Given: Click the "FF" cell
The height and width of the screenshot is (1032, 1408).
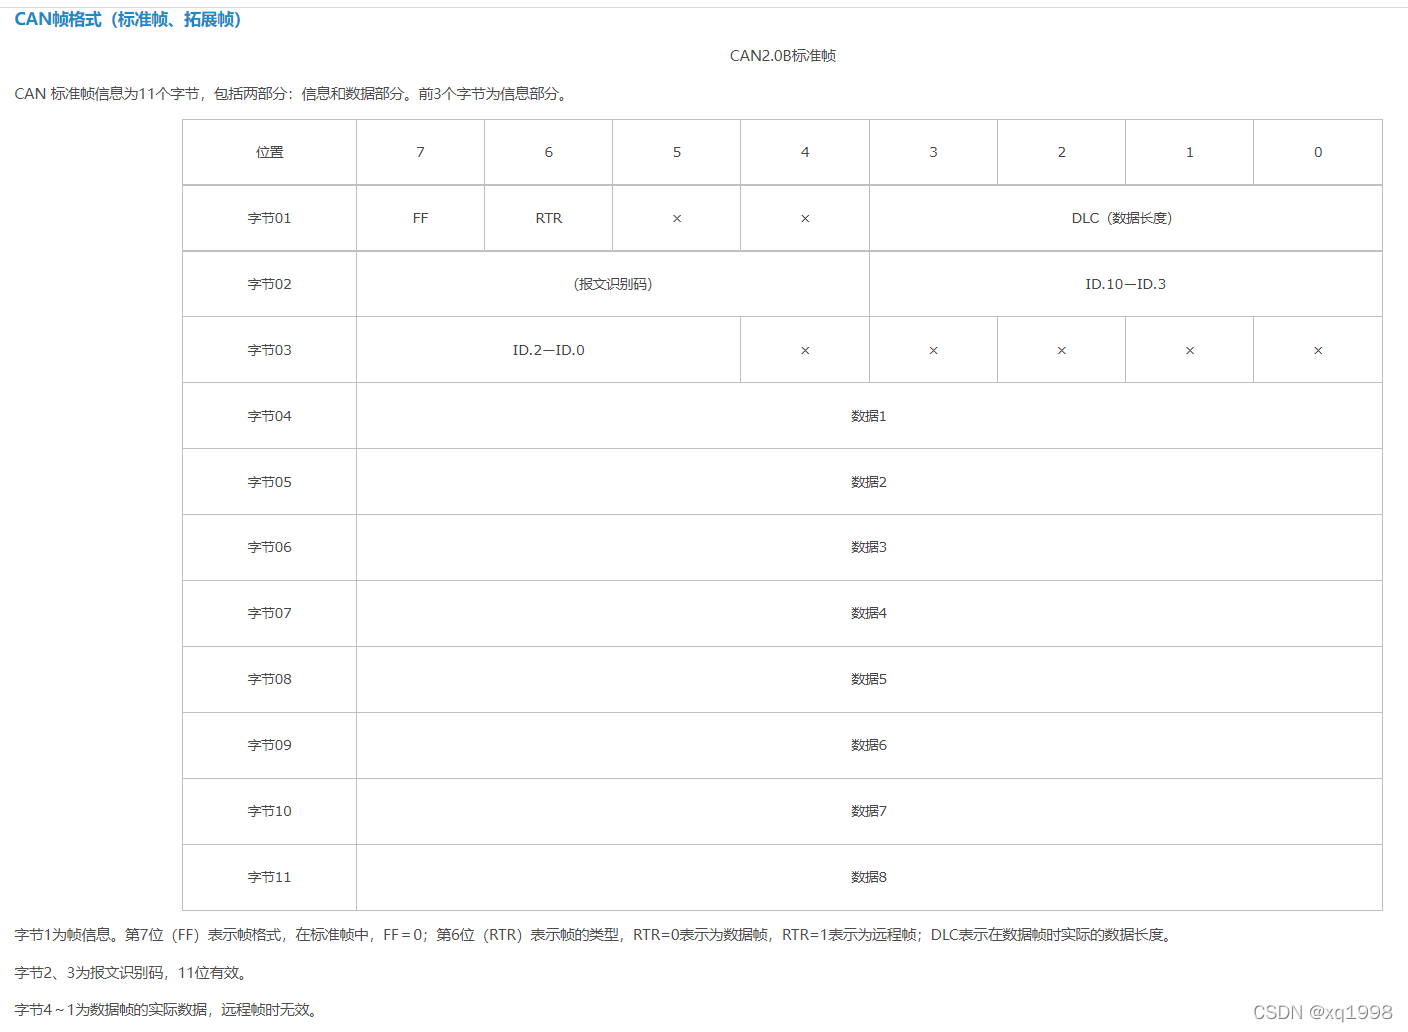Looking at the screenshot, I should (x=421, y=218).
